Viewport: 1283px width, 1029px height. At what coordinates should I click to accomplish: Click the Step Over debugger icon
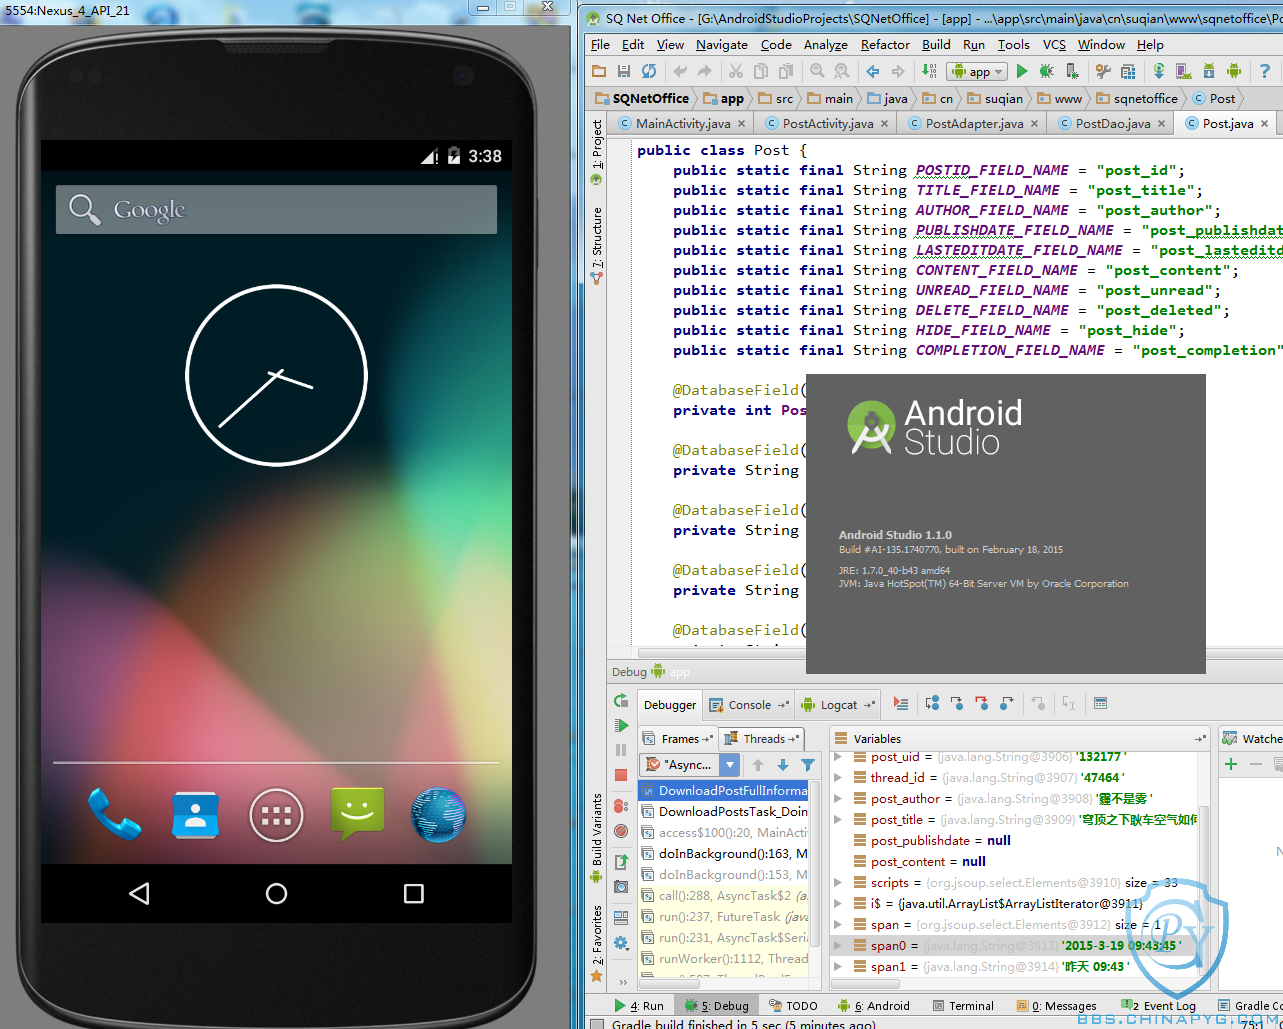(932, 704)
